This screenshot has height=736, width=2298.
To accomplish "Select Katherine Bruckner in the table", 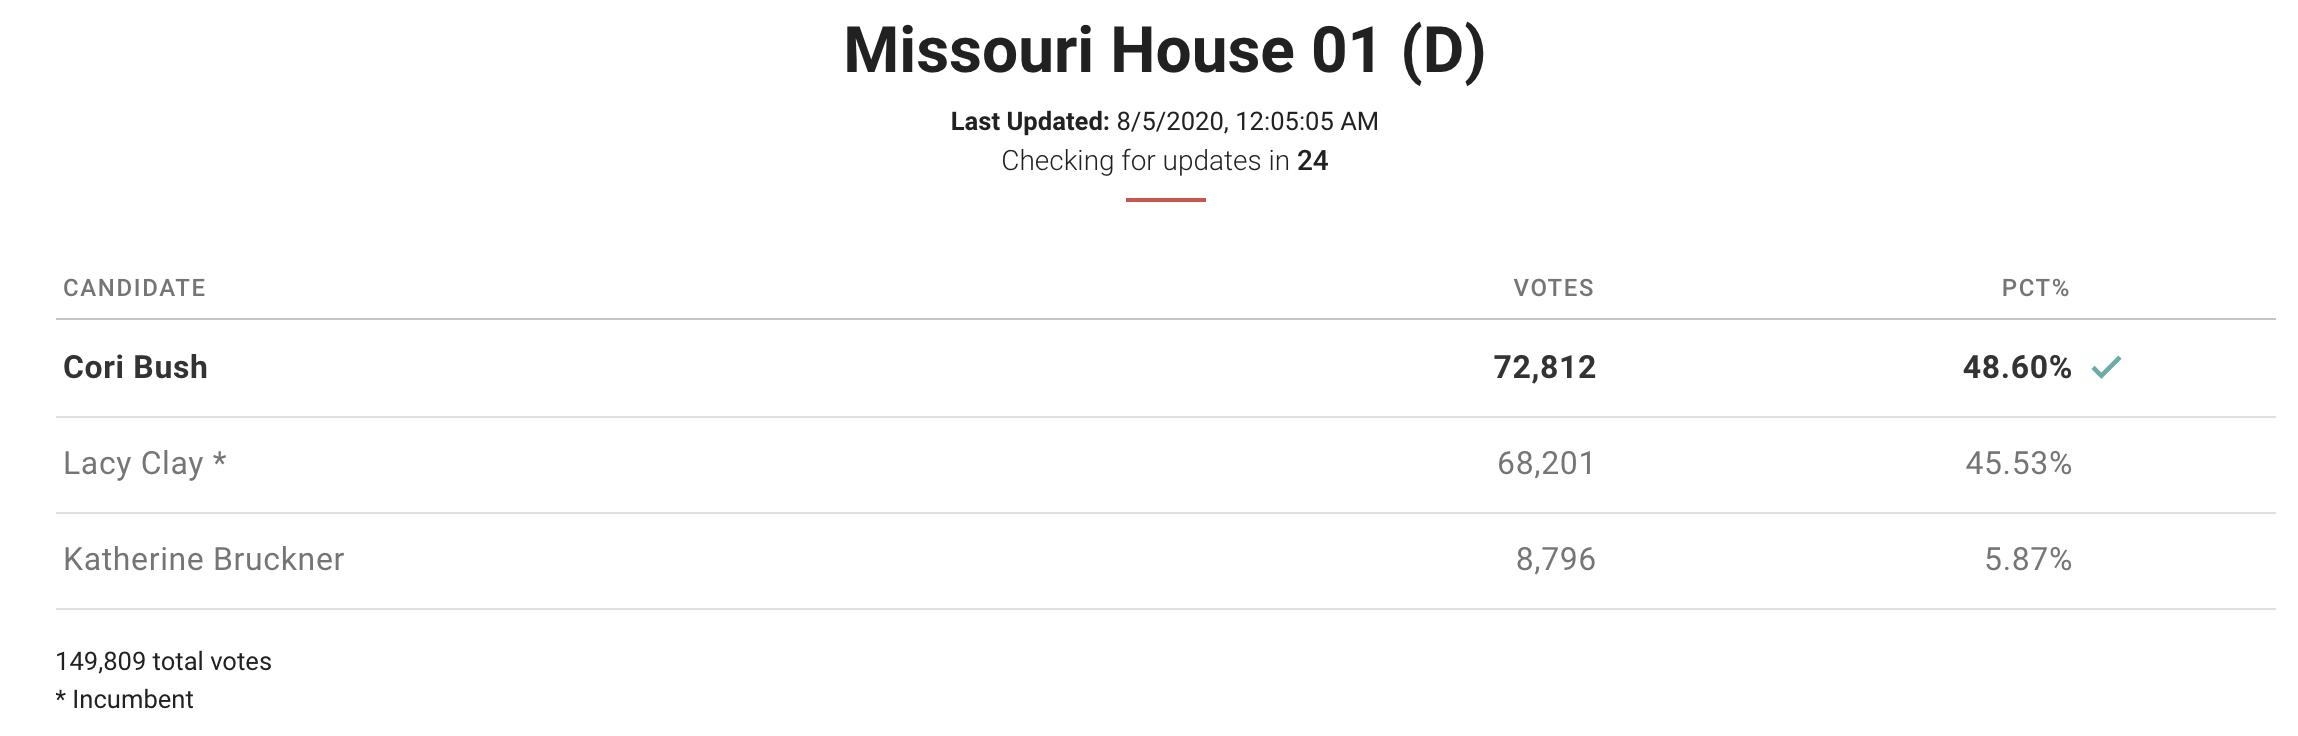I will pos(203,559).
